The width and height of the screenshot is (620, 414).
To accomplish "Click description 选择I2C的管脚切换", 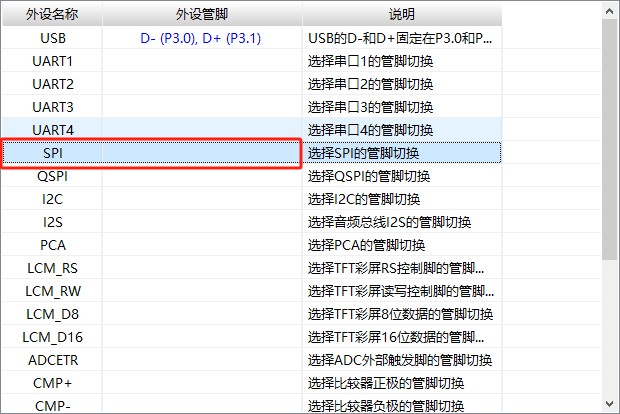I will (x=364, y=199).
